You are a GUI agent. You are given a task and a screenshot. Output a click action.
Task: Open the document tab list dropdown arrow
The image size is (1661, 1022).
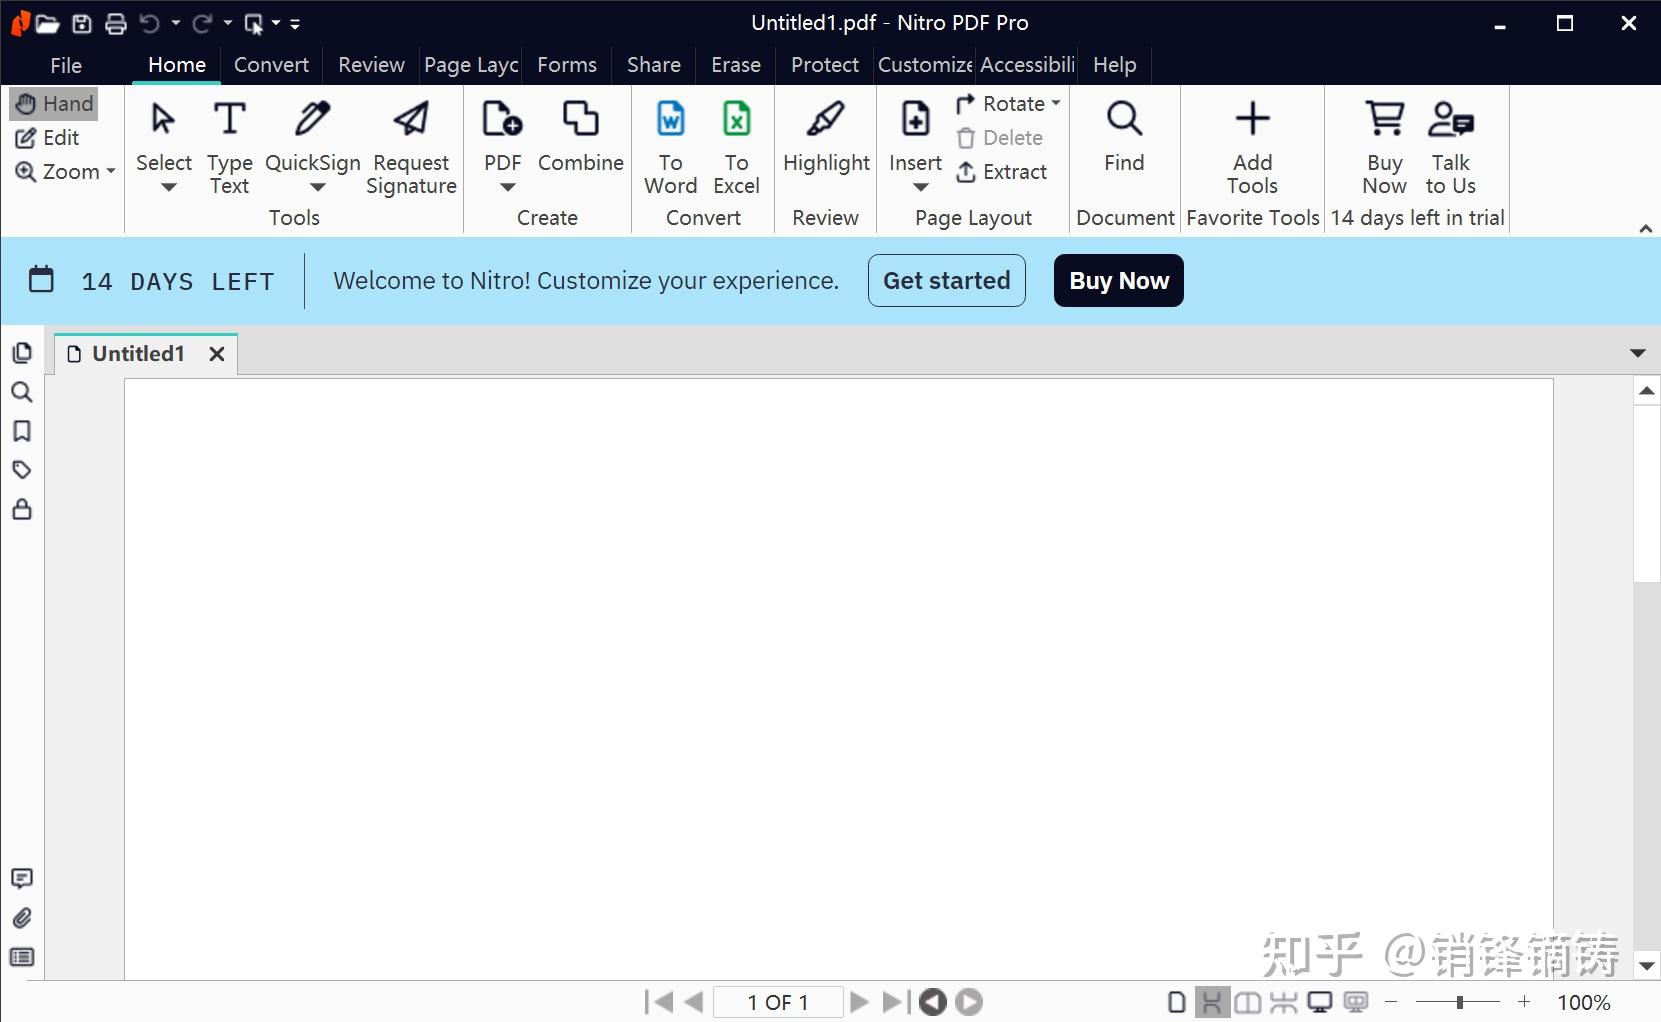click(x=1638, y=353)
